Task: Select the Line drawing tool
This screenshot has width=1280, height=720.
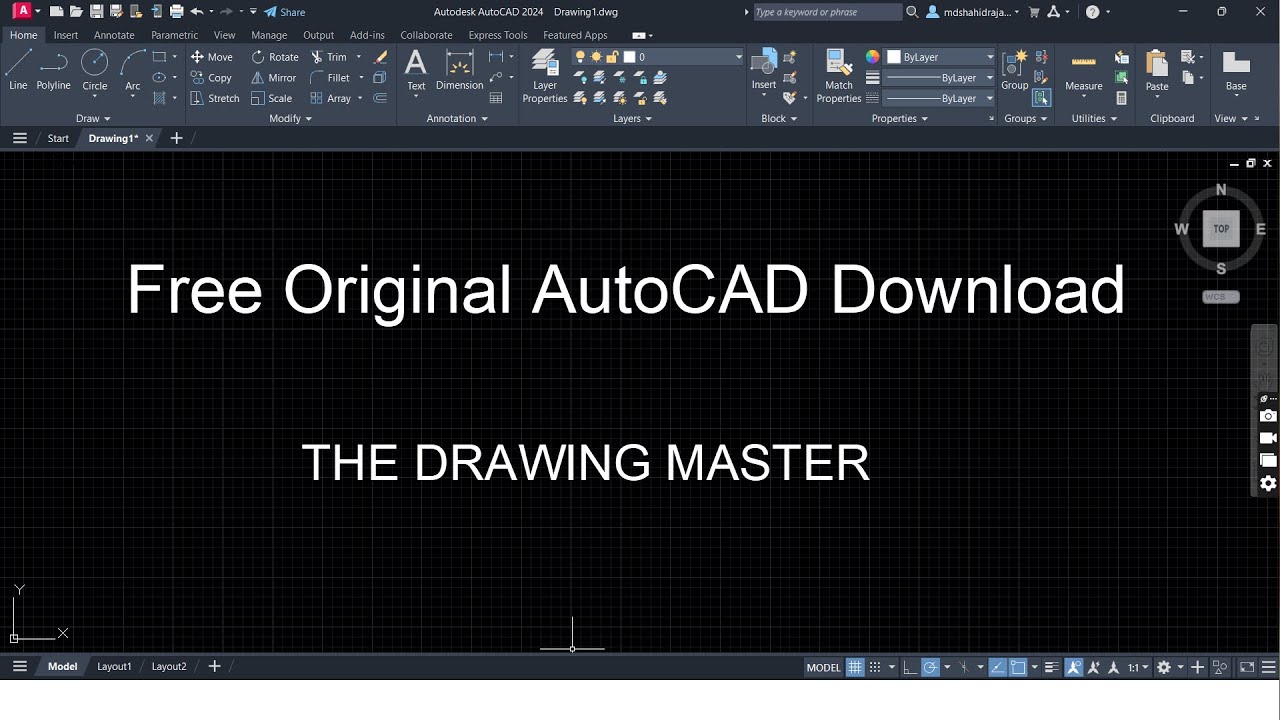Action: pos(18,70)
